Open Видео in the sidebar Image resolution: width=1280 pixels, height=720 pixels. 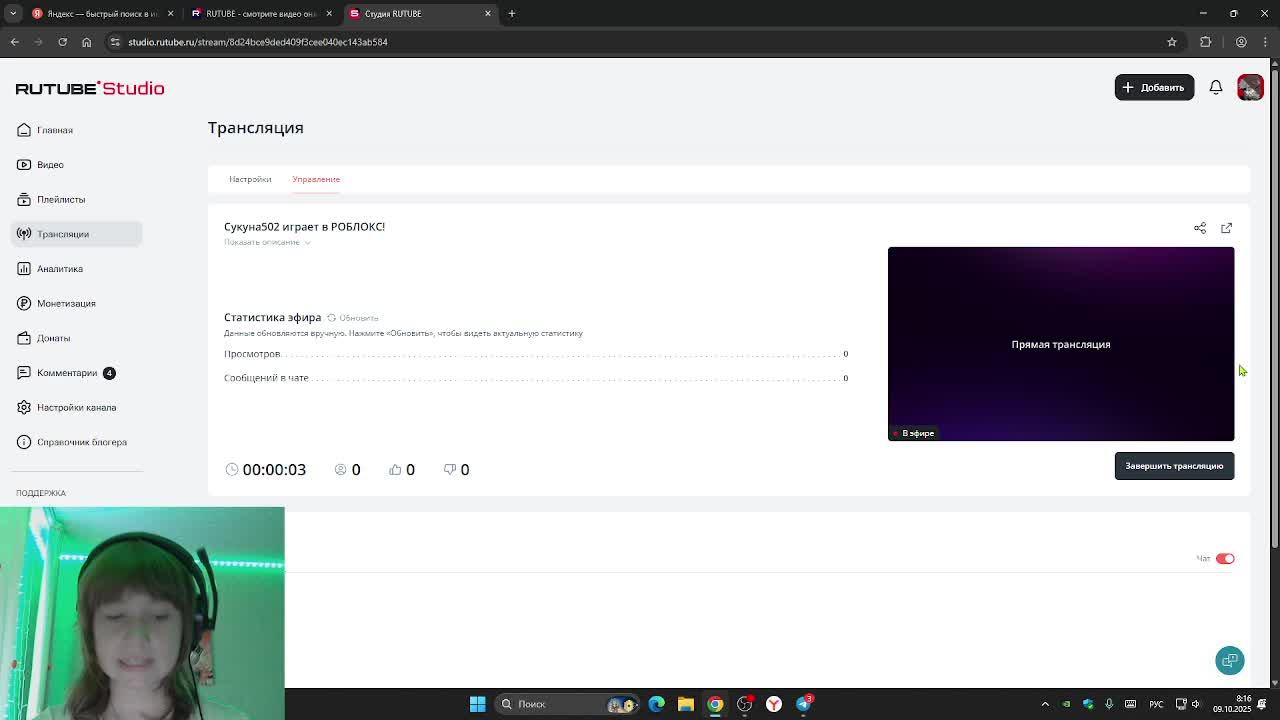tap(77, 165)
